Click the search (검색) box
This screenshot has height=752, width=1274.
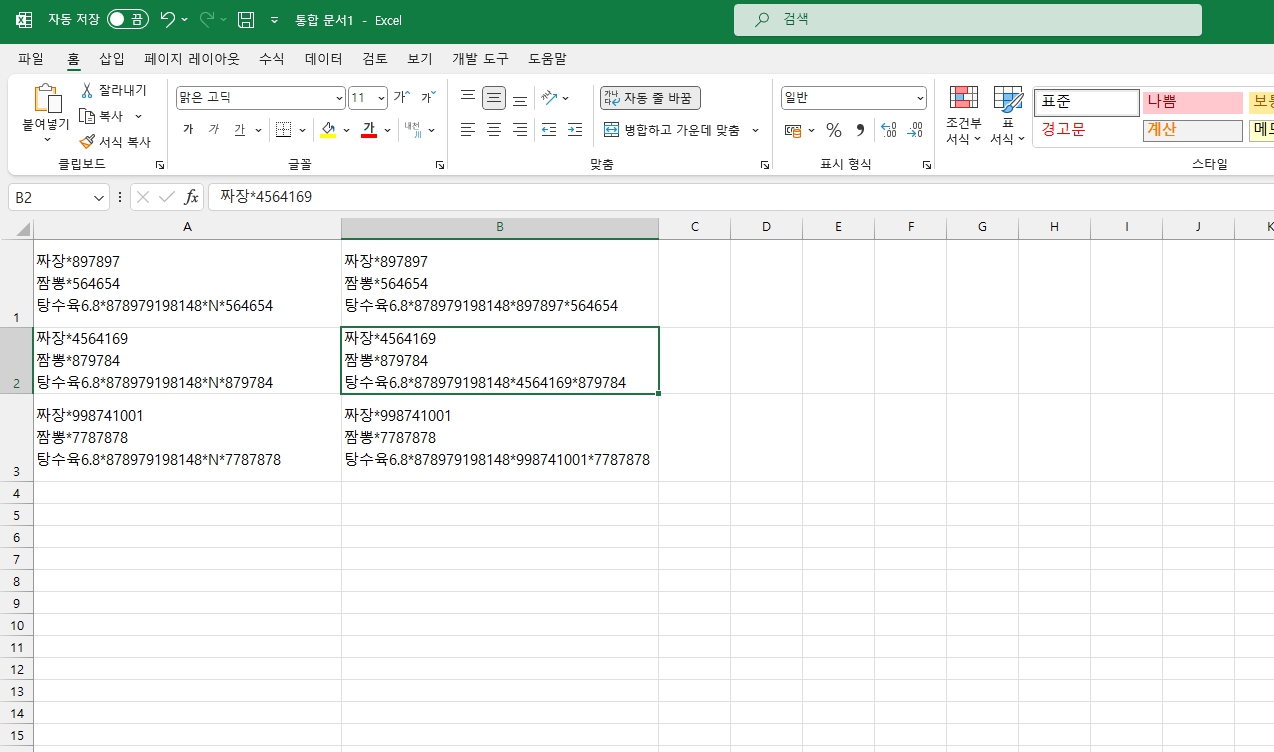click(968, 20)
